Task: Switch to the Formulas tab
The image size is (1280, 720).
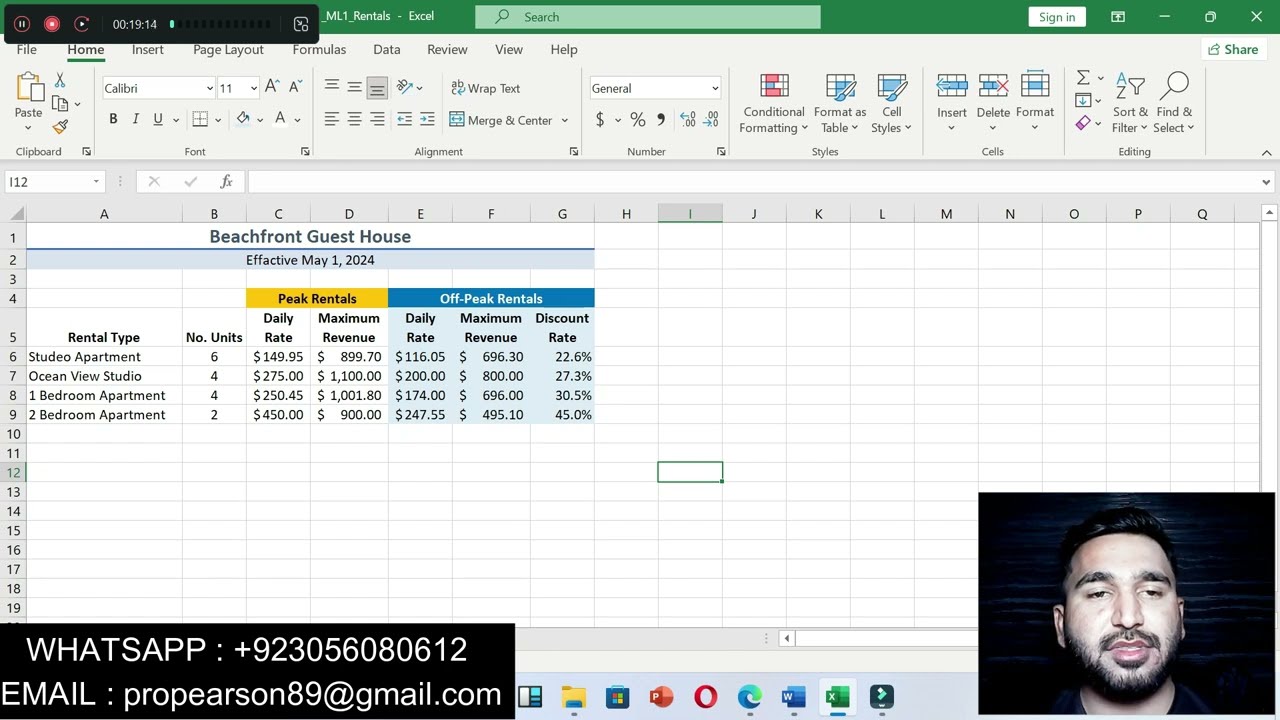Action: point(319,49)
